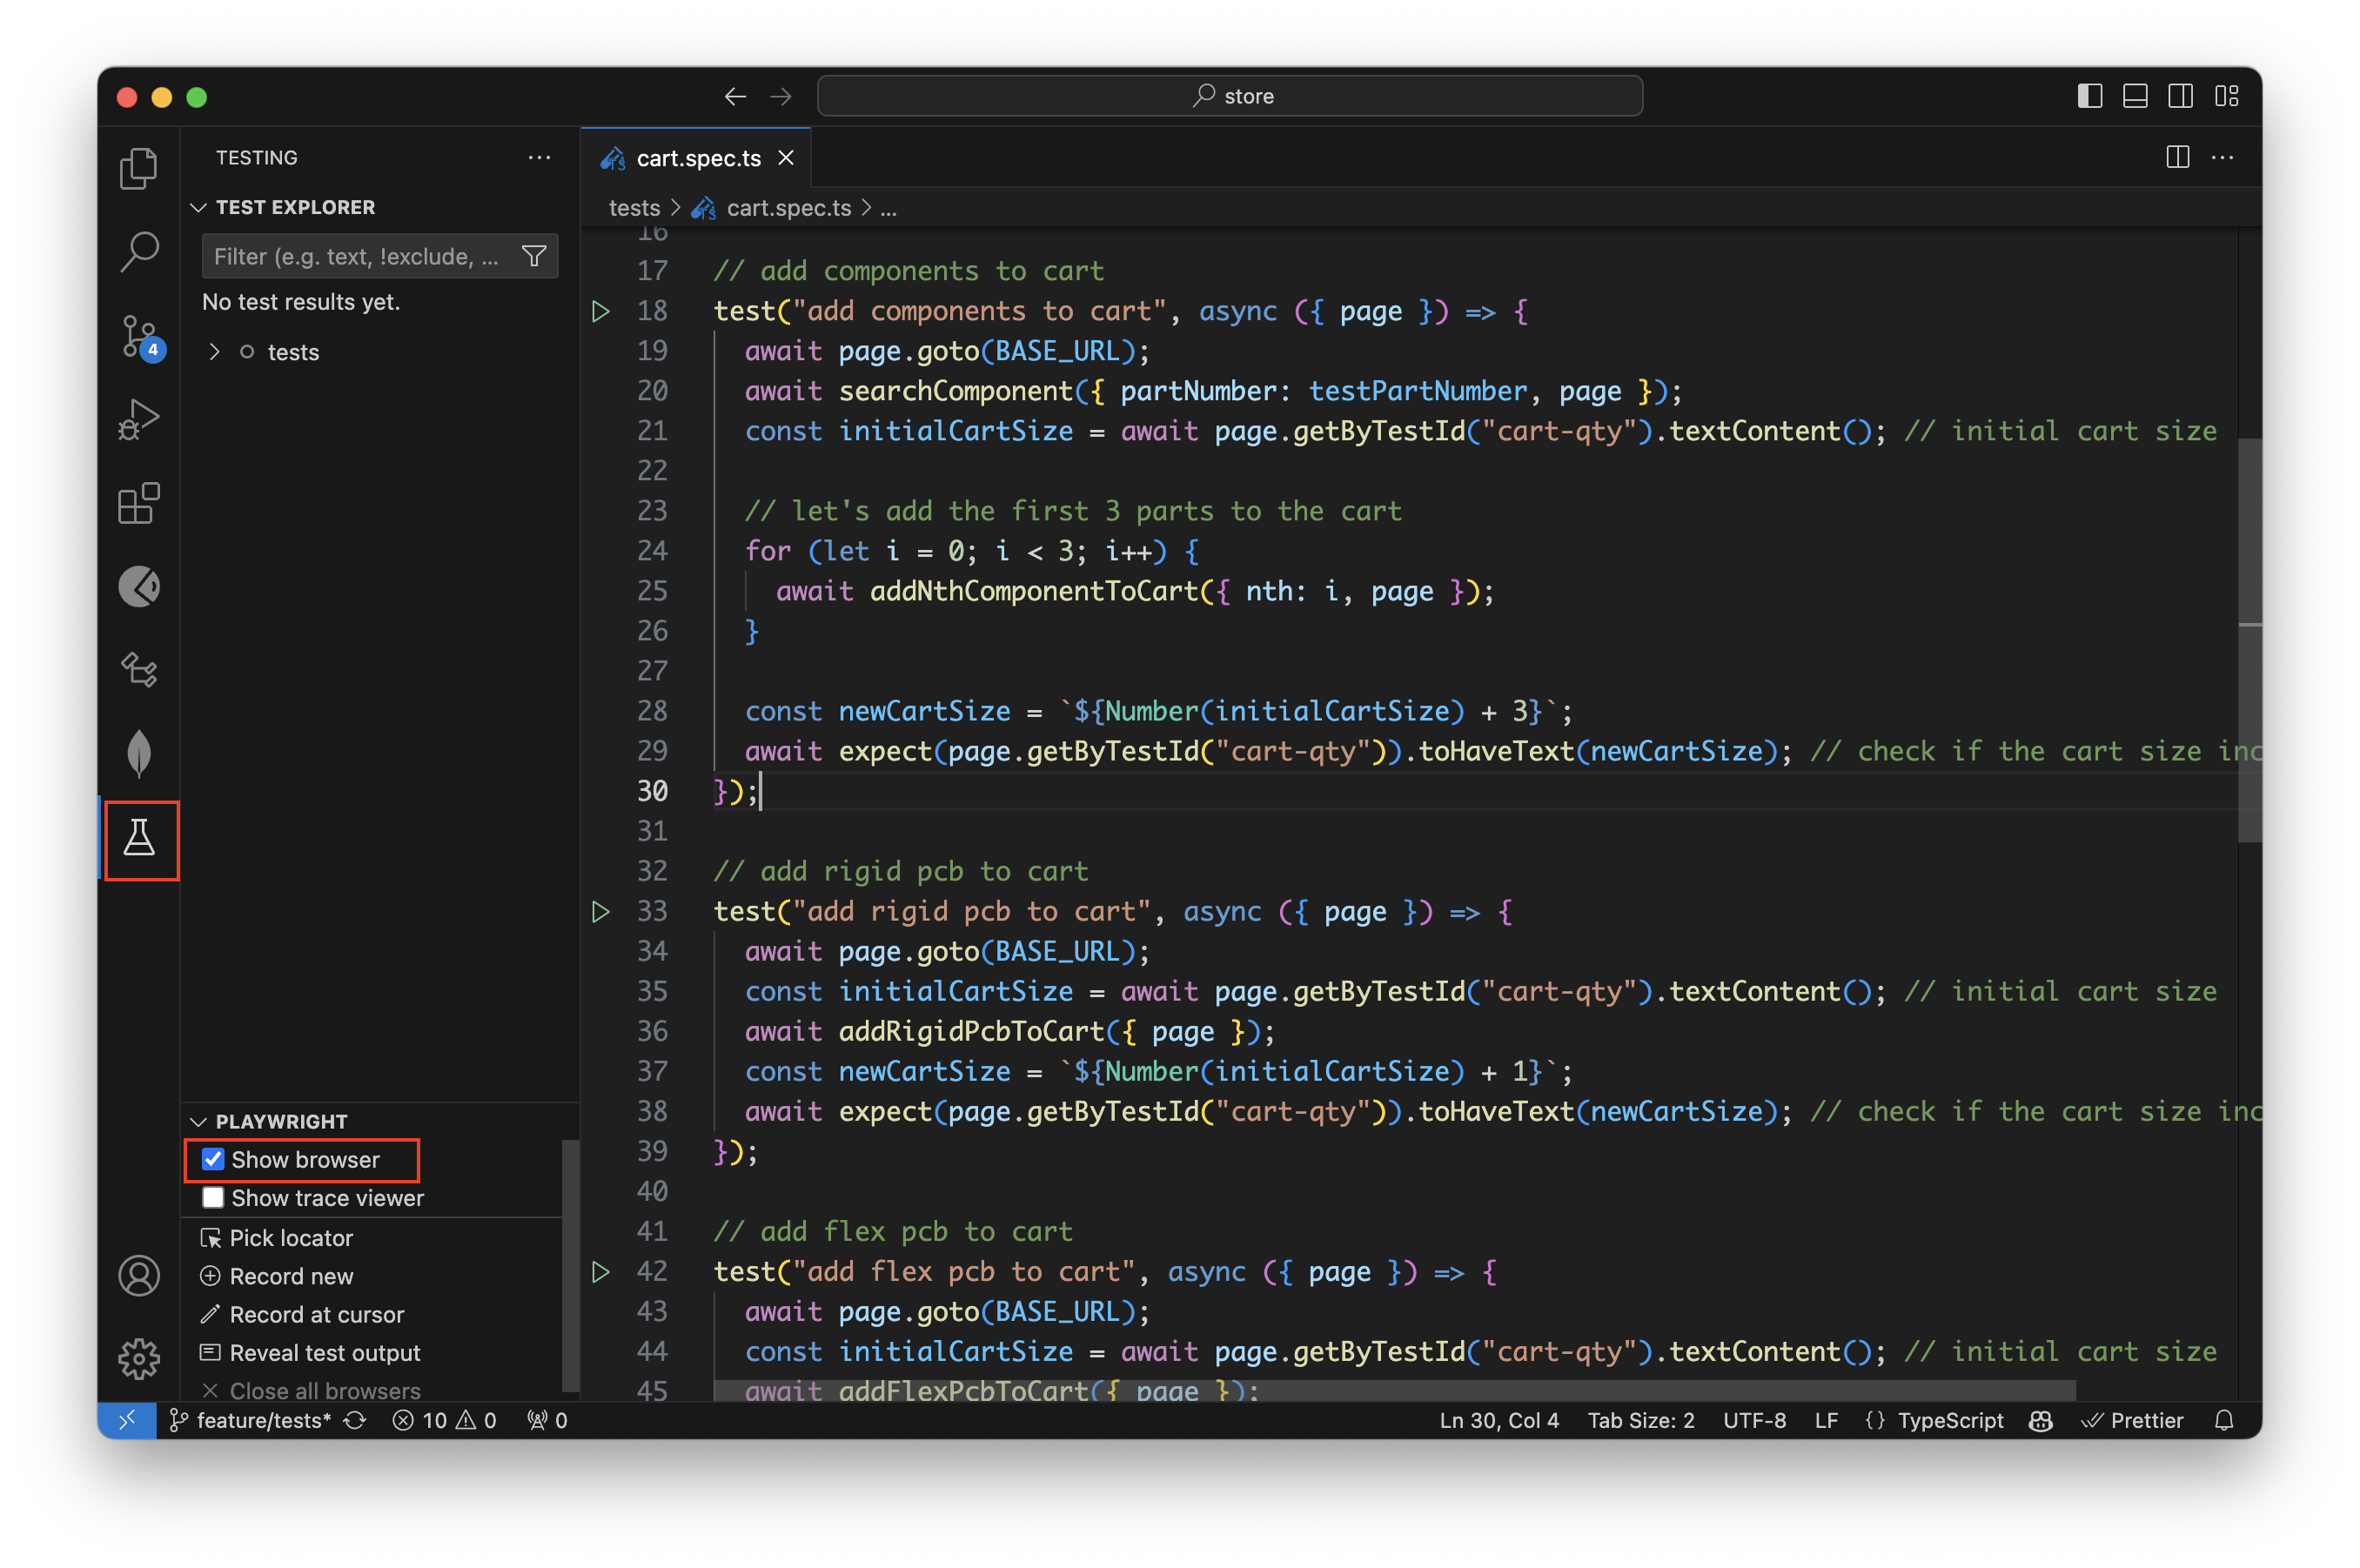This screenshot has width=2360, height=1568.
Task: Open cart.spec.ts breadcrumb item
Action: point(788,208)
